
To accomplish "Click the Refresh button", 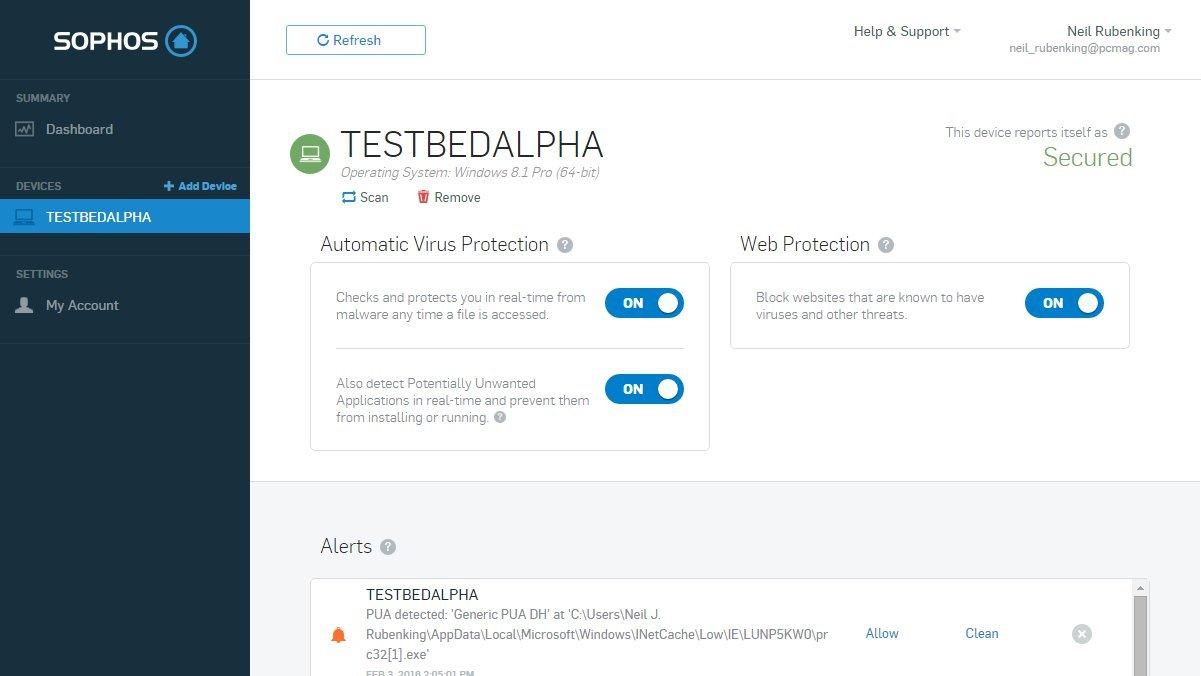I will click(356, 40).
